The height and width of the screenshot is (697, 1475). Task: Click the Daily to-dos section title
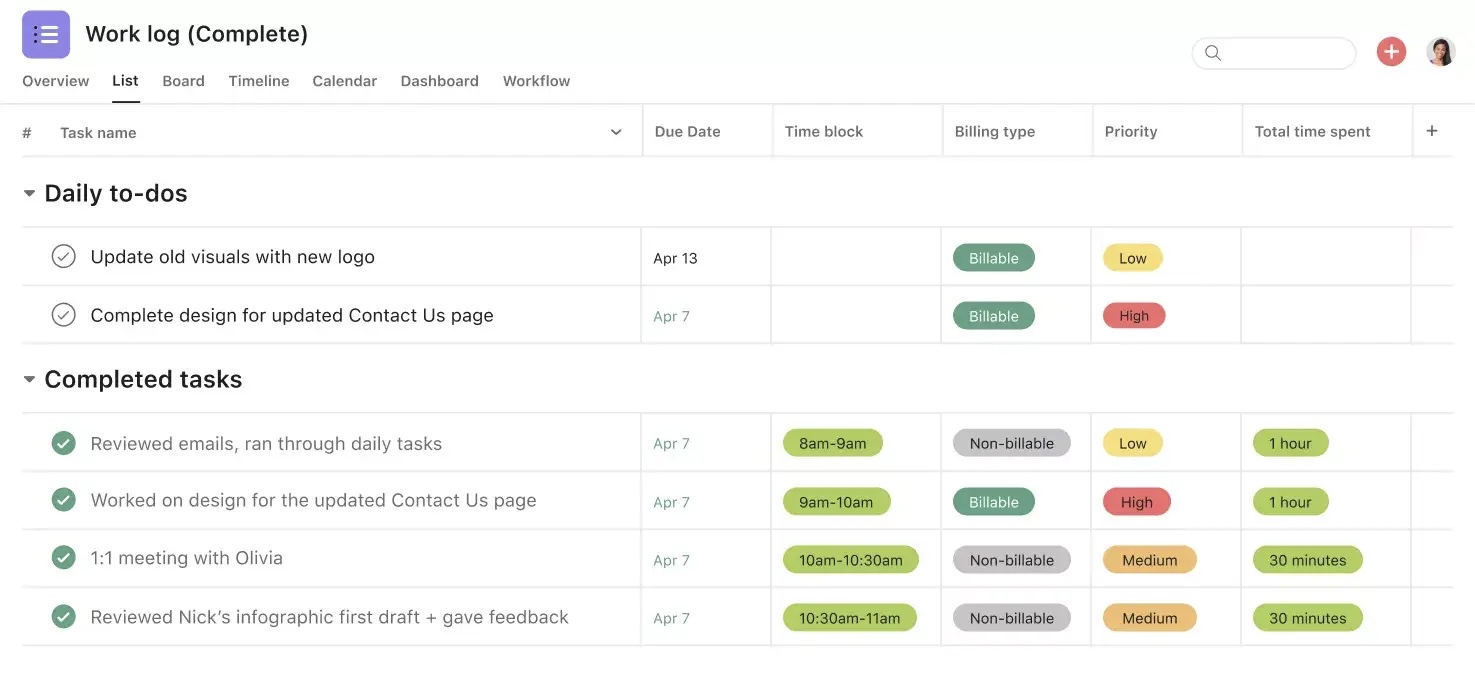pyautogui.click(x=116, y=193)
